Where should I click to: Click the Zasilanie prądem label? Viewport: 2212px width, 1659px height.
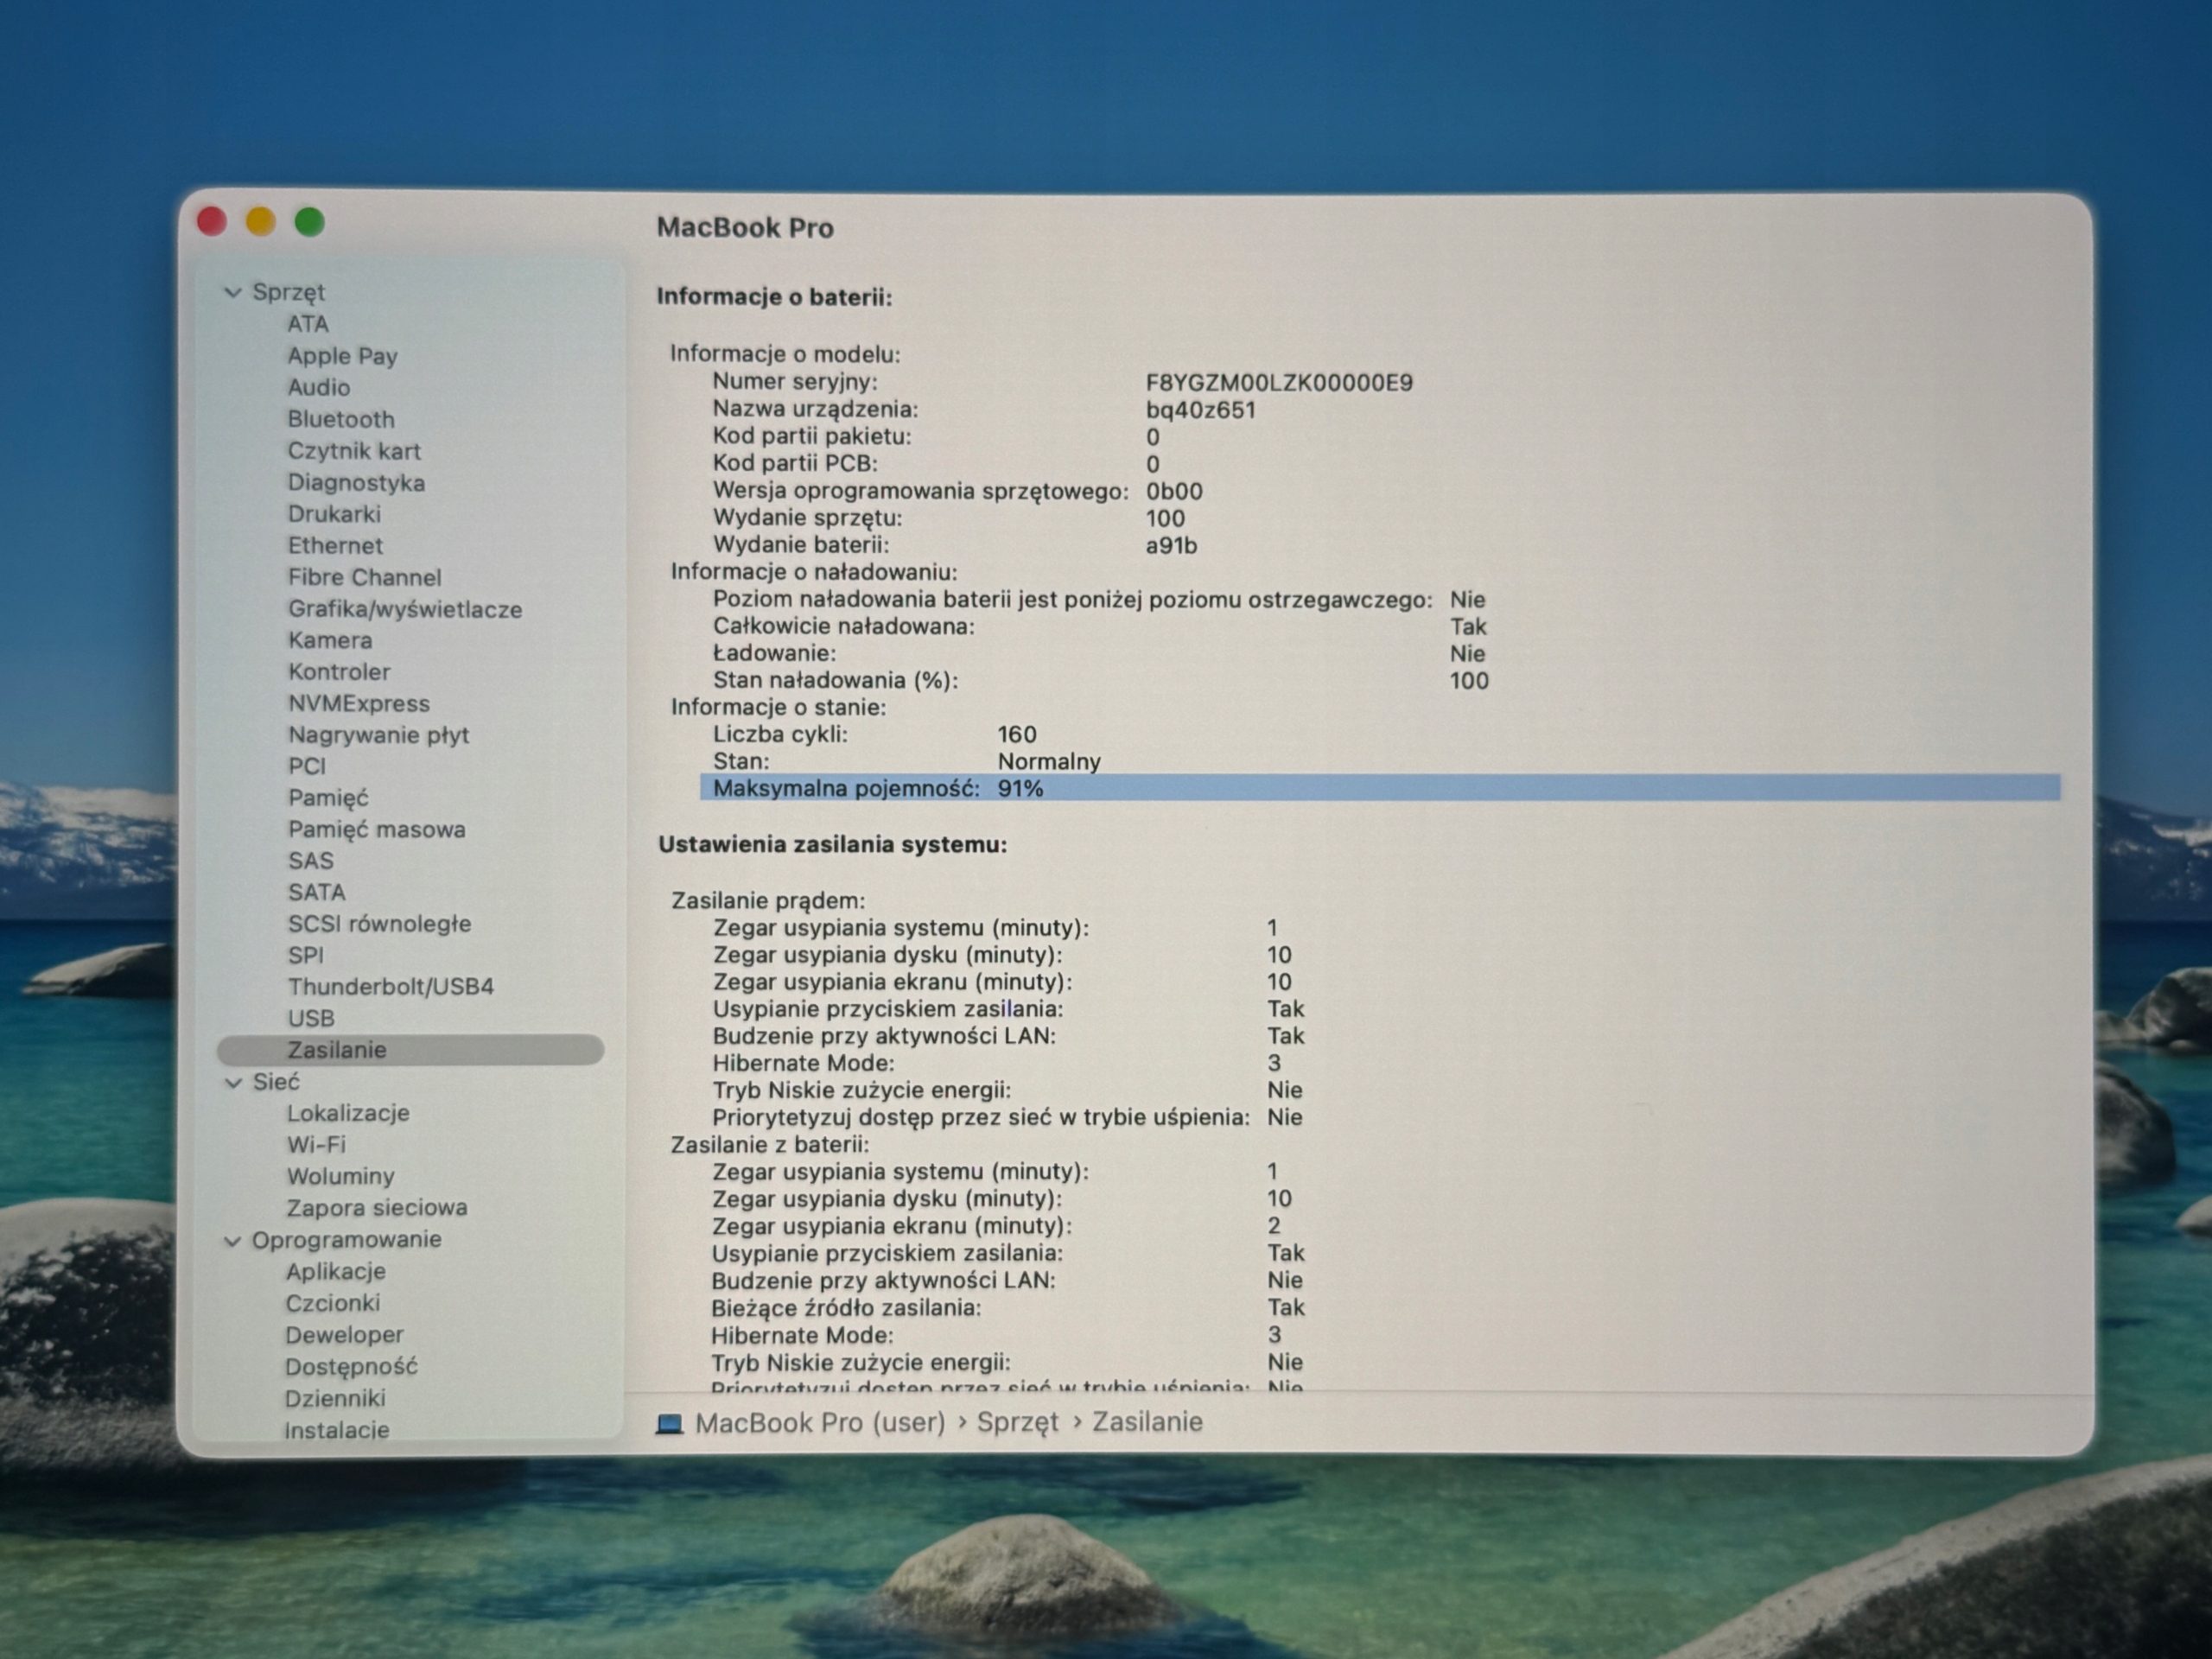pos(768,901)
